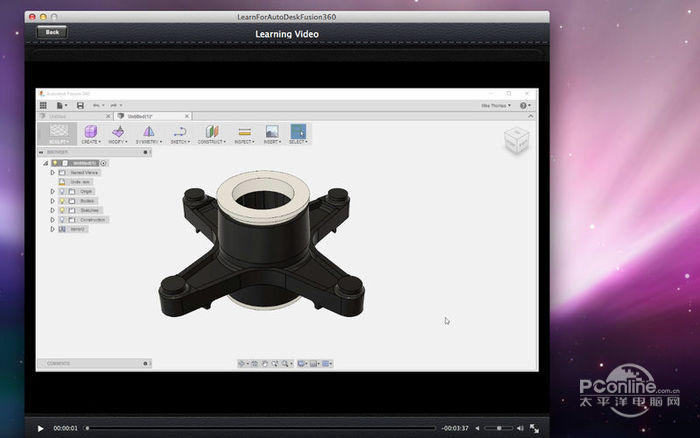Expand the Construction folder in browser
Image resolution: width=700 pixels, height=438 pixels.
52,219
